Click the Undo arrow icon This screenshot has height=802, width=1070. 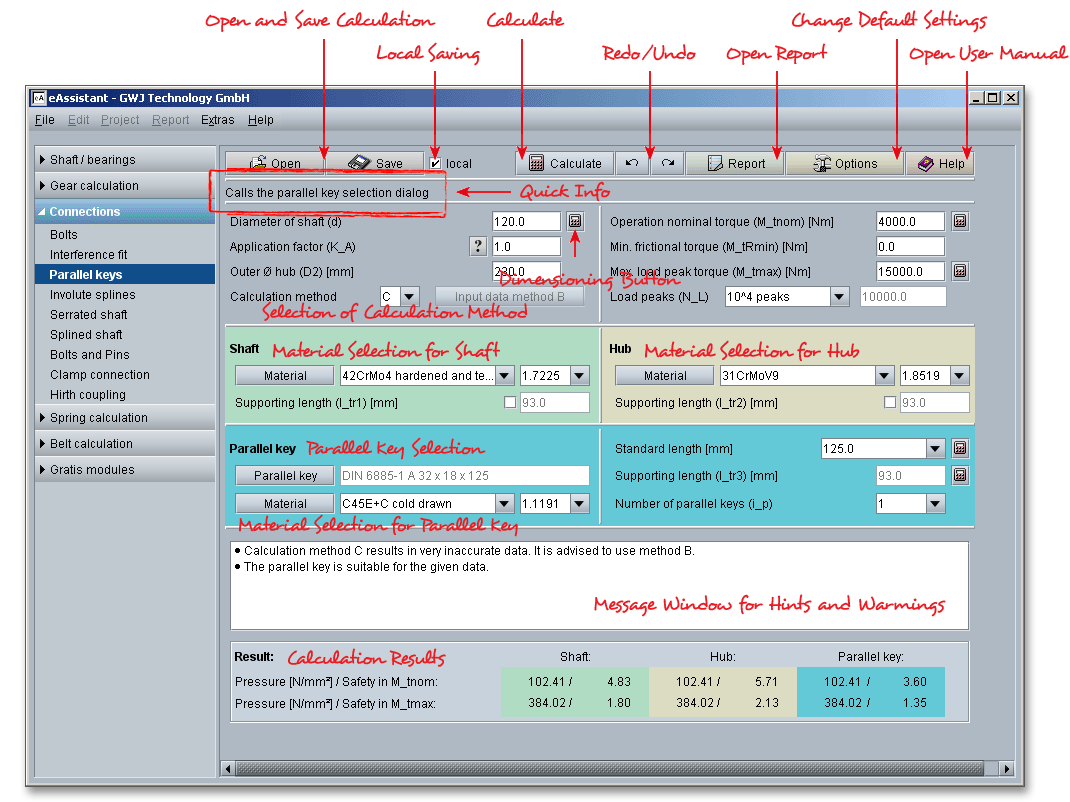(634, 162)
